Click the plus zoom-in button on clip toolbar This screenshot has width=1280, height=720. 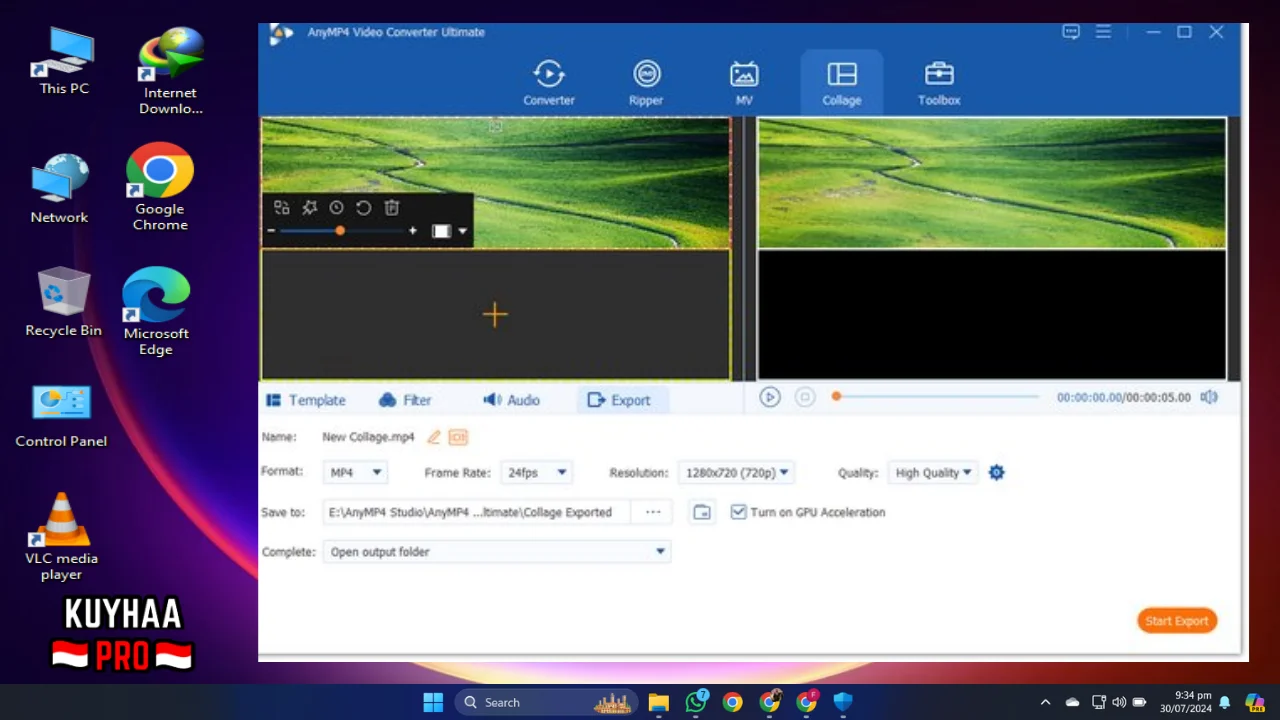(412, 231)
